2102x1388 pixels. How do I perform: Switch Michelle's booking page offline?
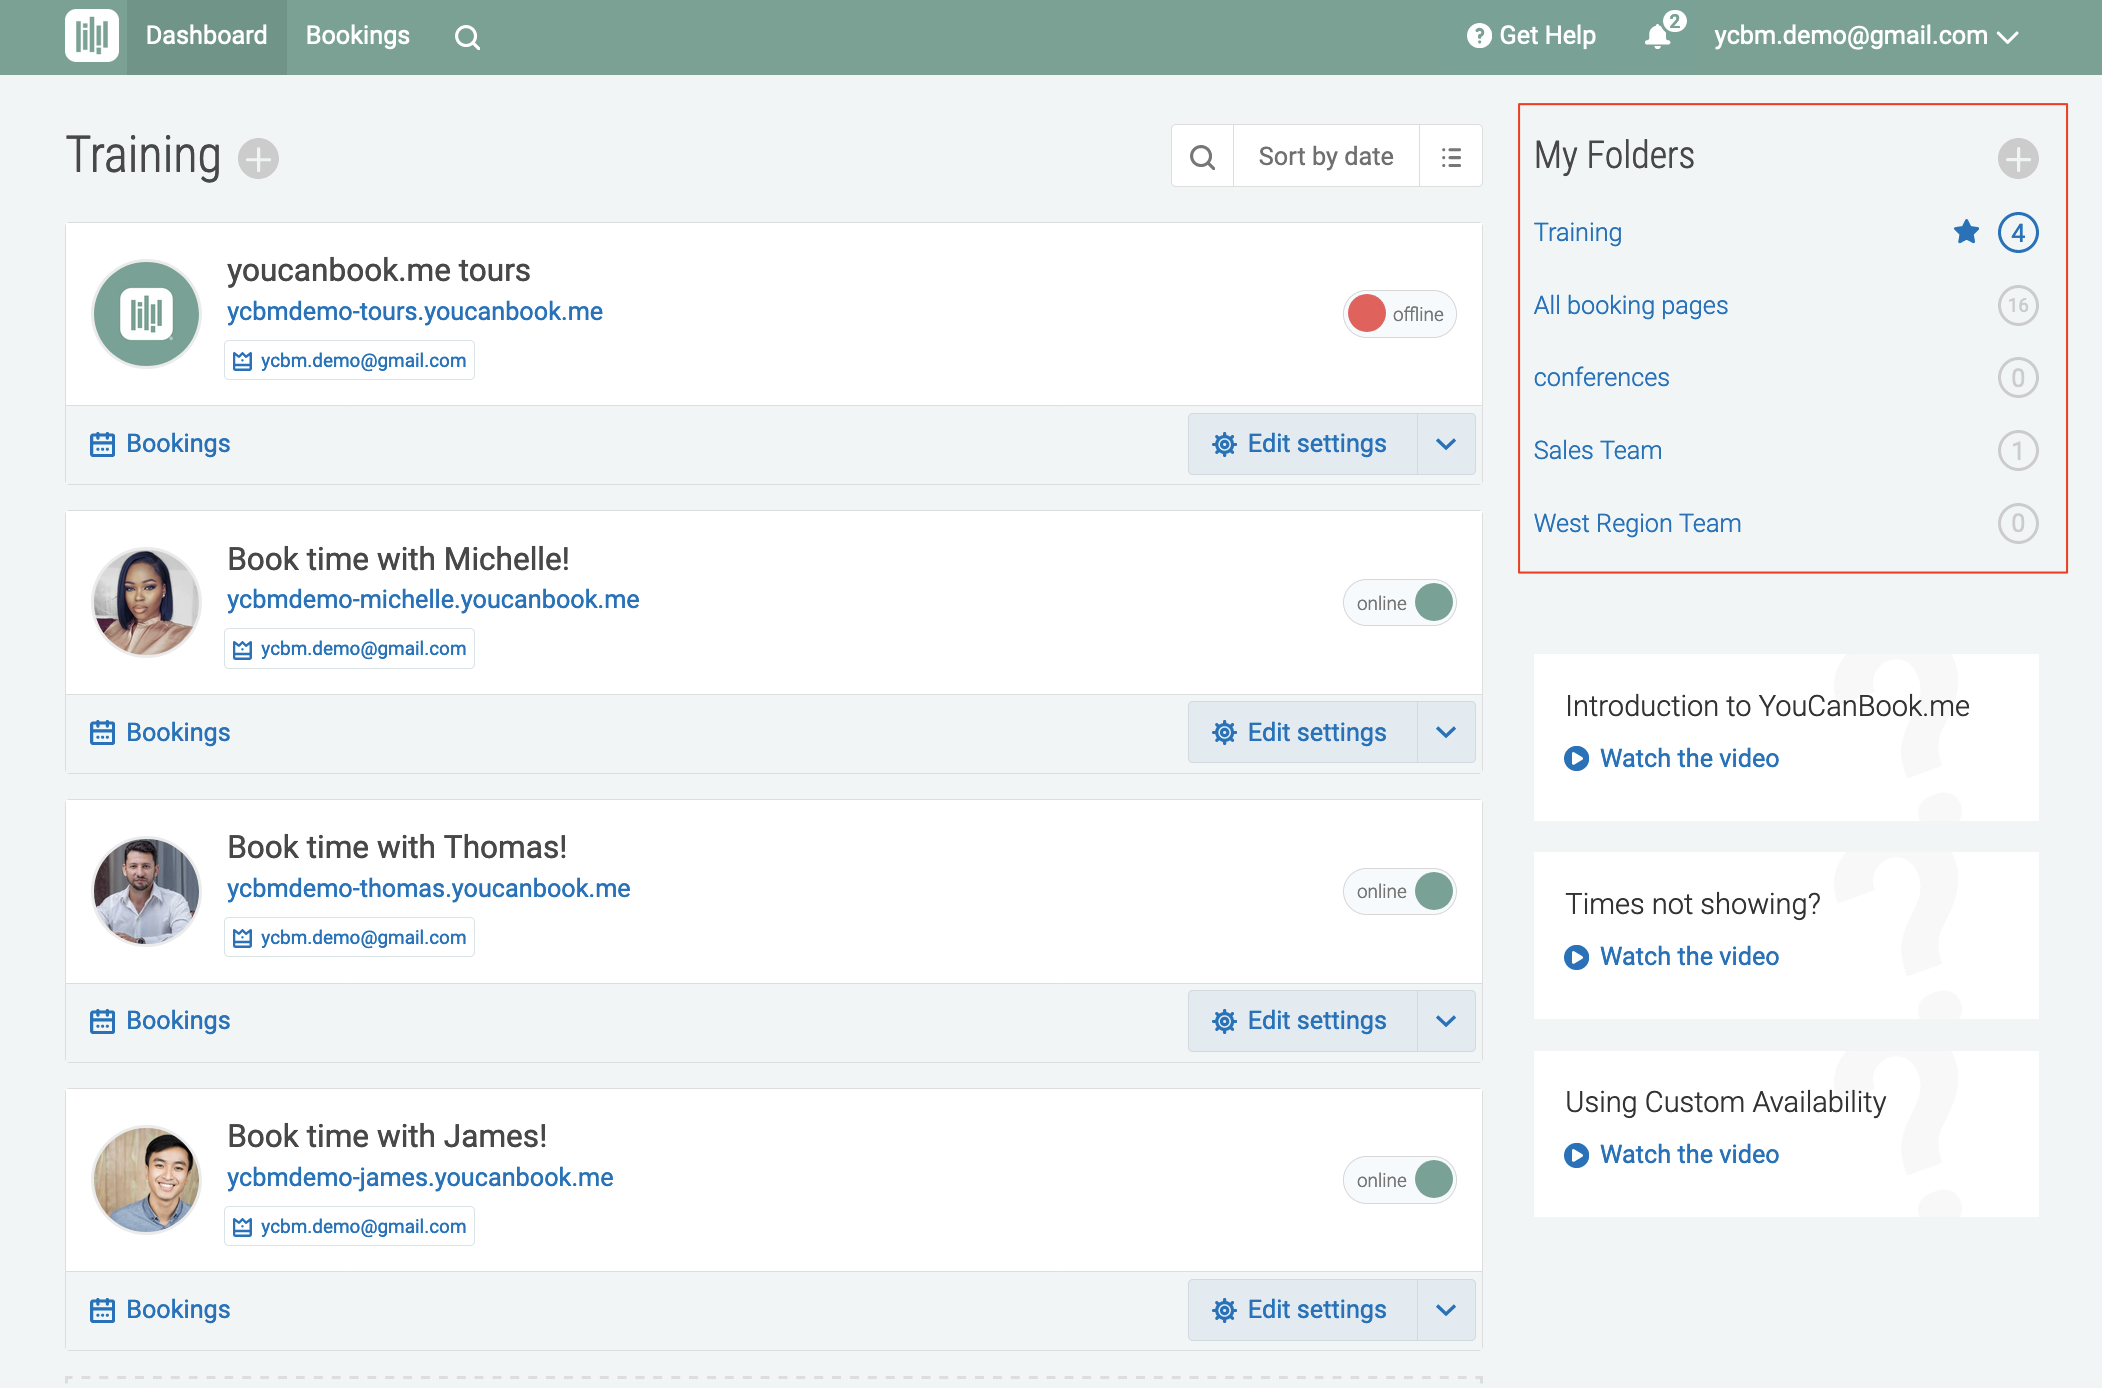(1398, 603)
